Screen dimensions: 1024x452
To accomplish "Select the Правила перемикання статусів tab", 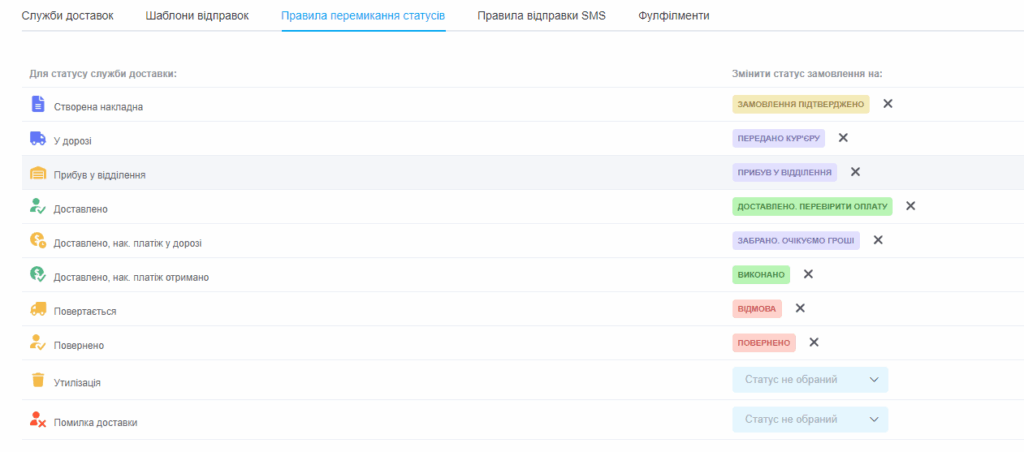I will (364, 16).
